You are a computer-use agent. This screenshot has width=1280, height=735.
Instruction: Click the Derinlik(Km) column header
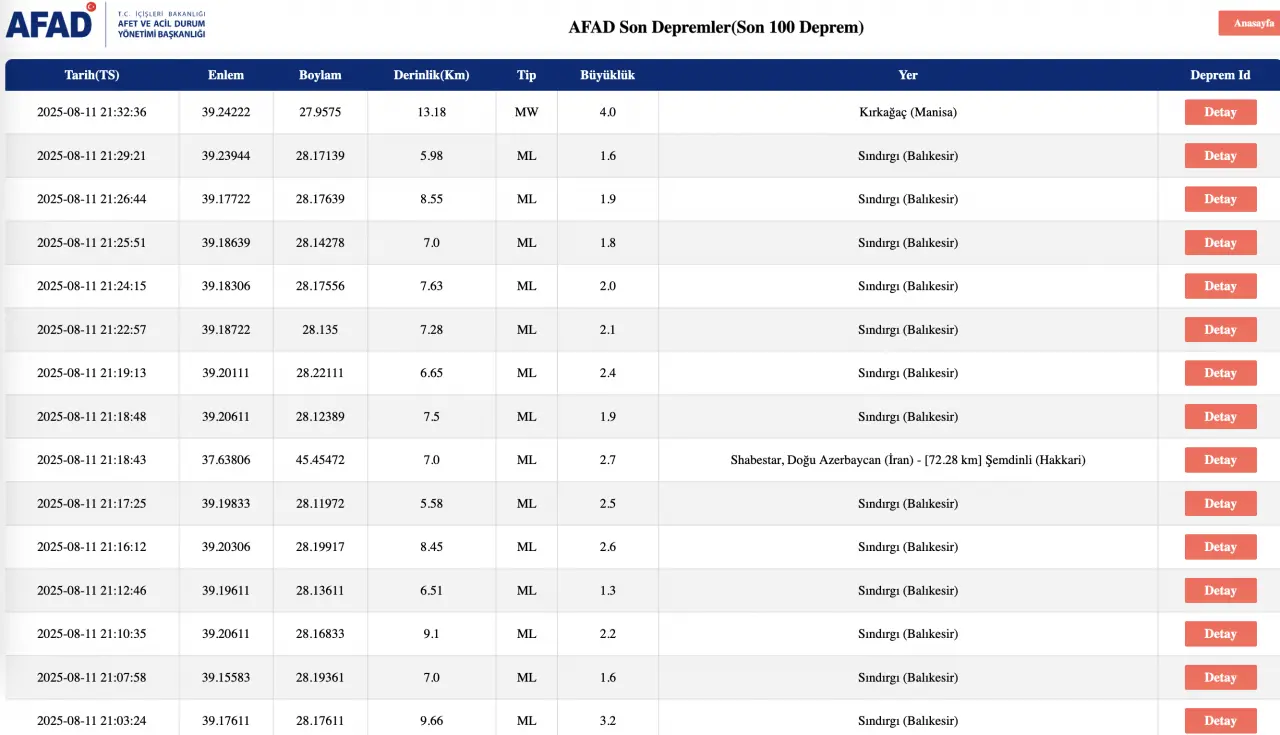[x=431, y=75]
